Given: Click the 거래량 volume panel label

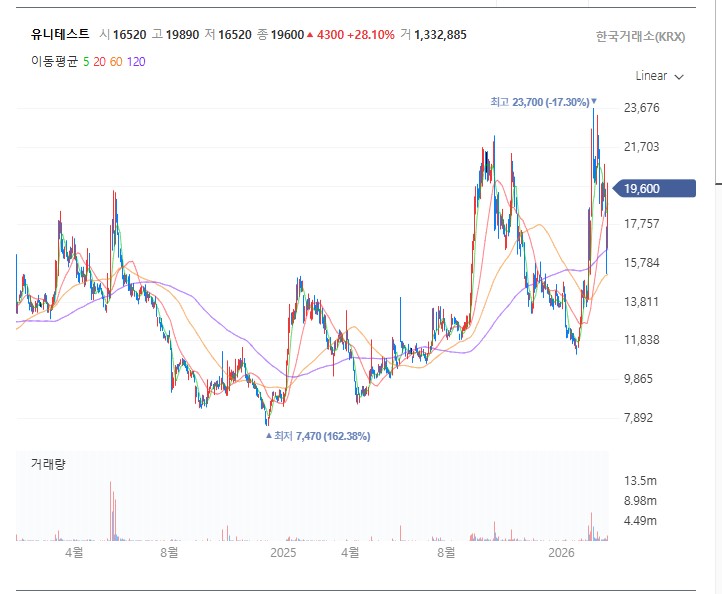Looking at the screenshot, I should click(x=48, y=464).
